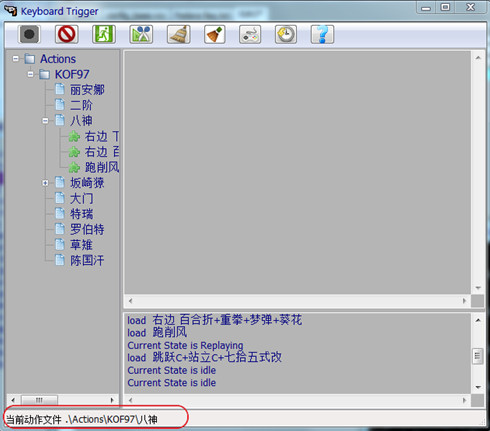The image size is (490, 431).
Task: Click the green running man exit icon
Action: (x=104, y=34)
